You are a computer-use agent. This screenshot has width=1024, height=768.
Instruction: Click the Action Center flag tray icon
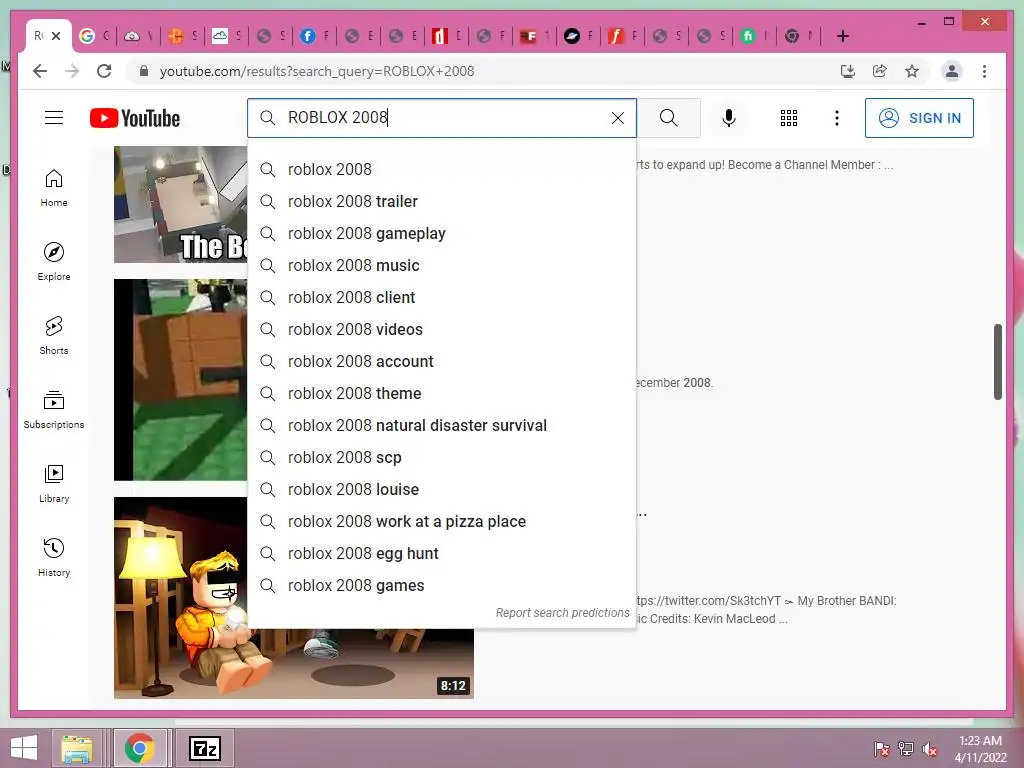coord(882,749)
